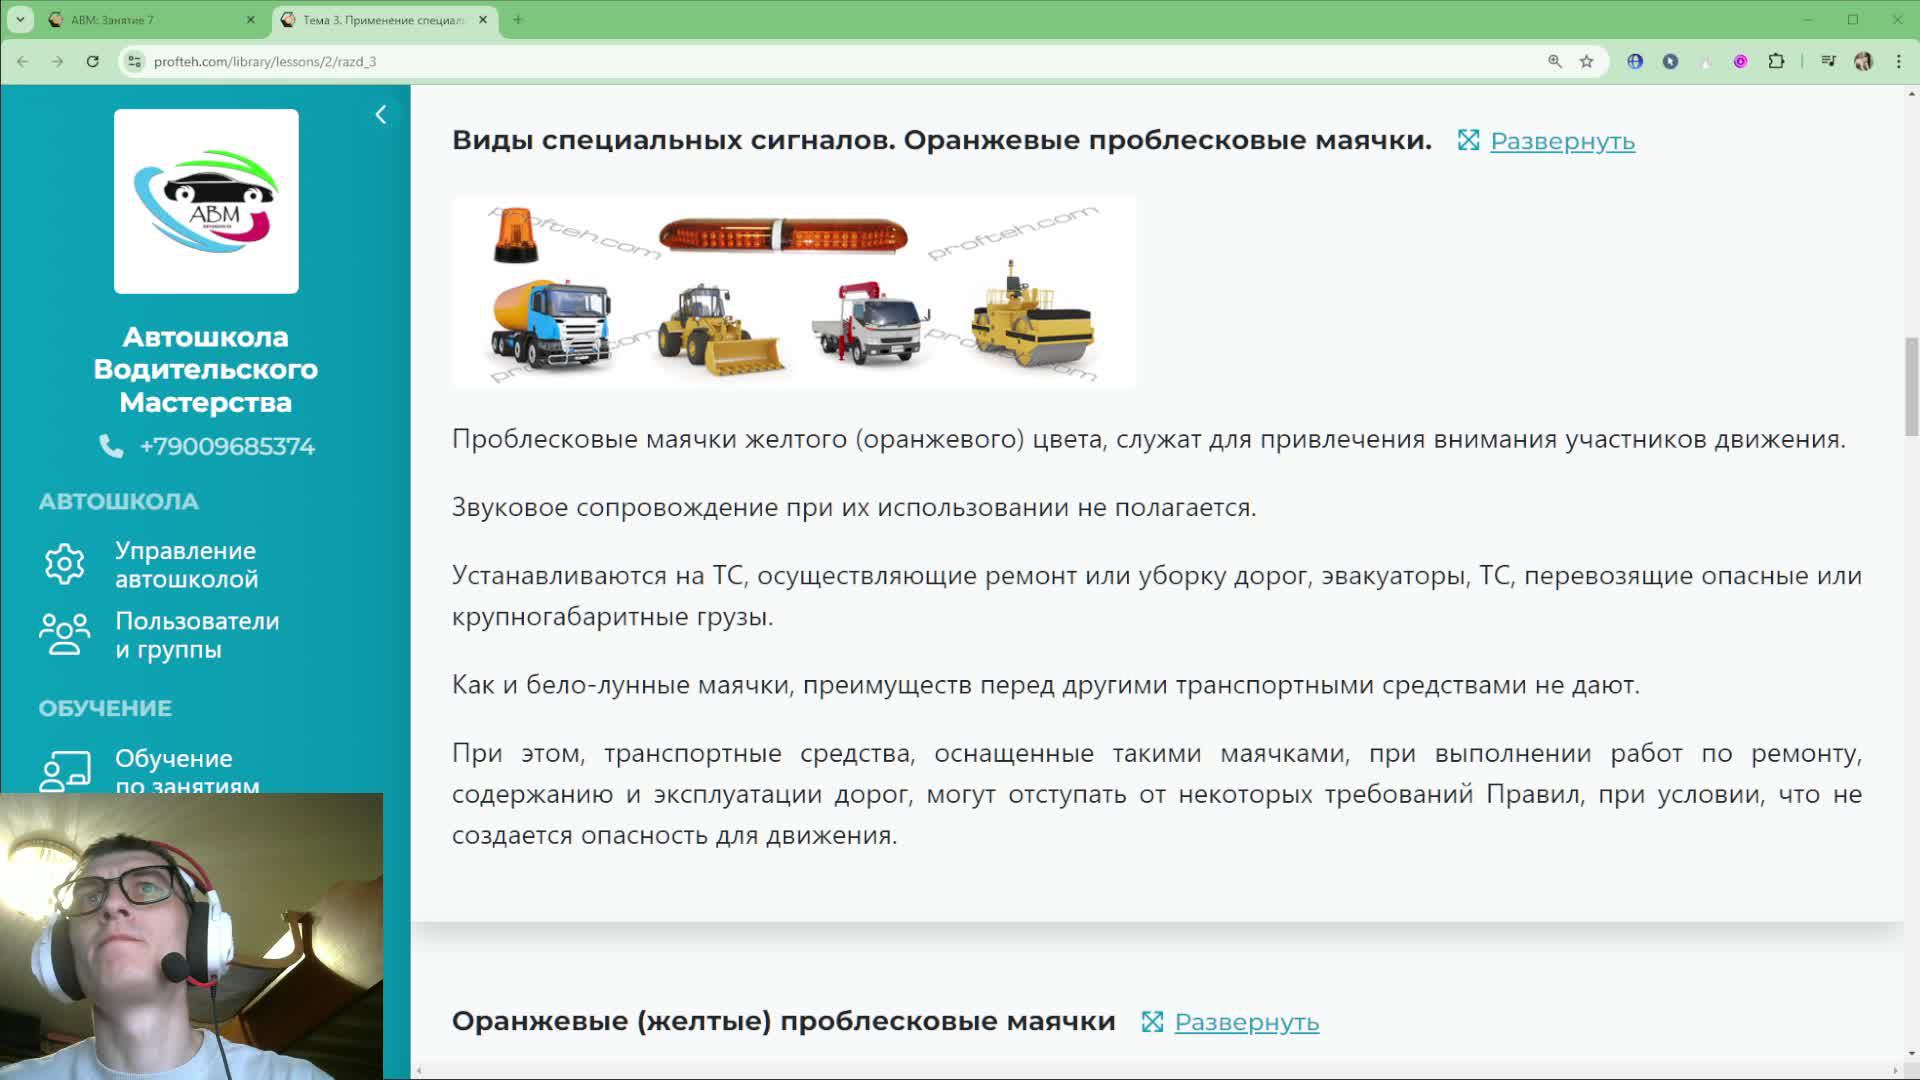Image resolution: width=1920 pixels, height=1080 pixels.
Task: Click the vertical page scrollbar thumb
Action: [1911, 386]
